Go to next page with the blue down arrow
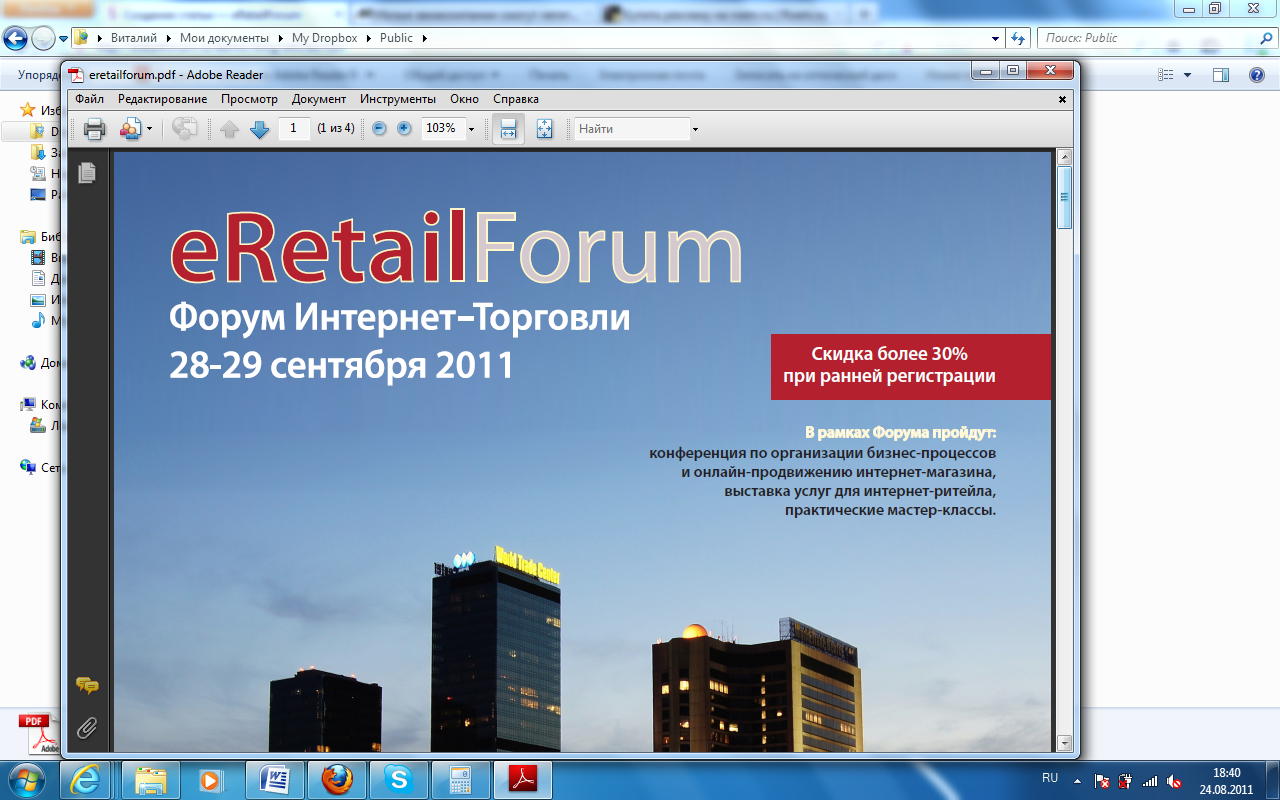1280x800 pixels. click(x=260, y=129)
